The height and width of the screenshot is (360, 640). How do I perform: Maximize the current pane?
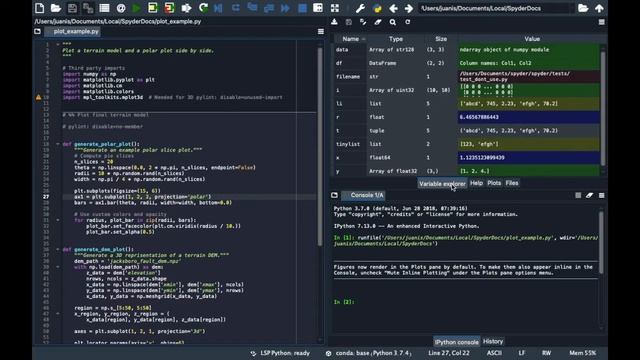pos(318,8)
